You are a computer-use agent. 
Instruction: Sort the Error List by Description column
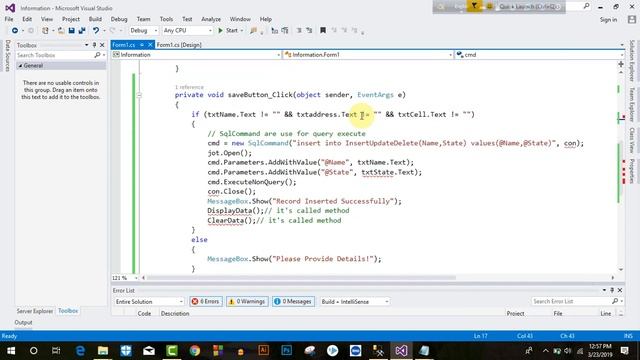[x=175, y=313]
